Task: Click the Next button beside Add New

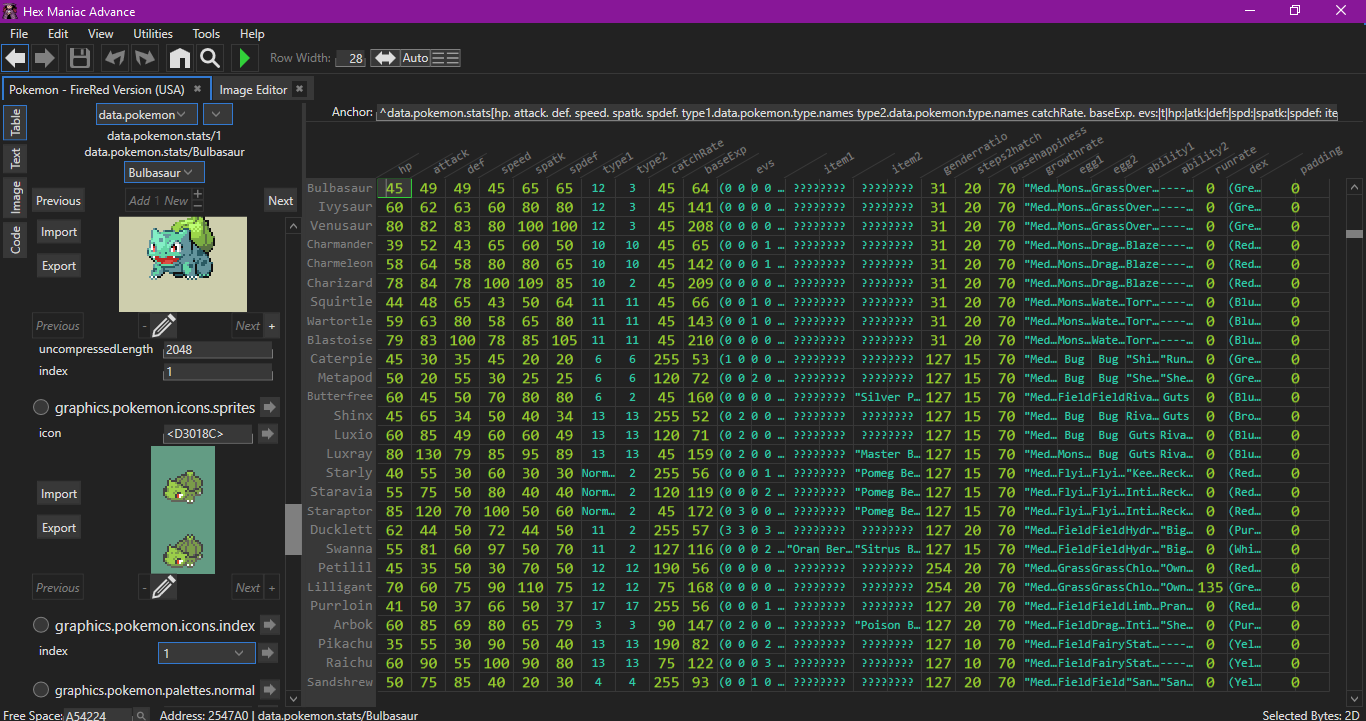Action: coord(280,200)
